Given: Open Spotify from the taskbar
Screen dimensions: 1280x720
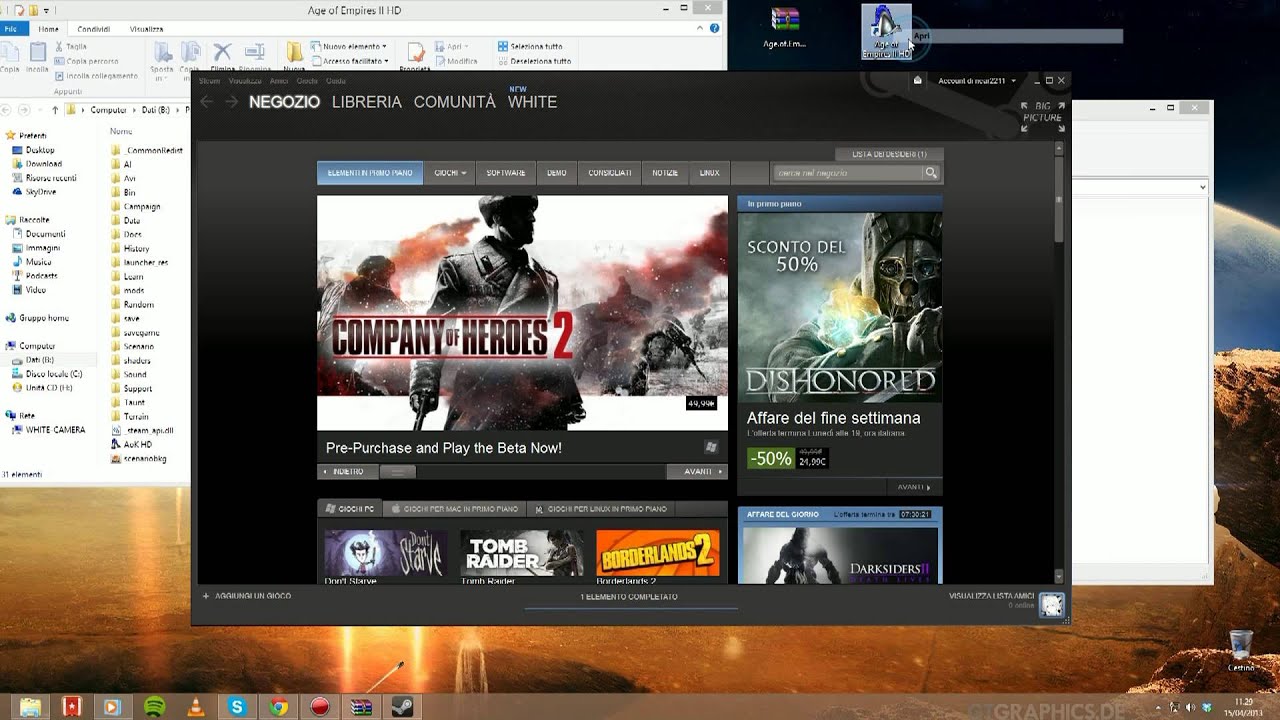Looking at the screenshot, I should click(154, 707).
